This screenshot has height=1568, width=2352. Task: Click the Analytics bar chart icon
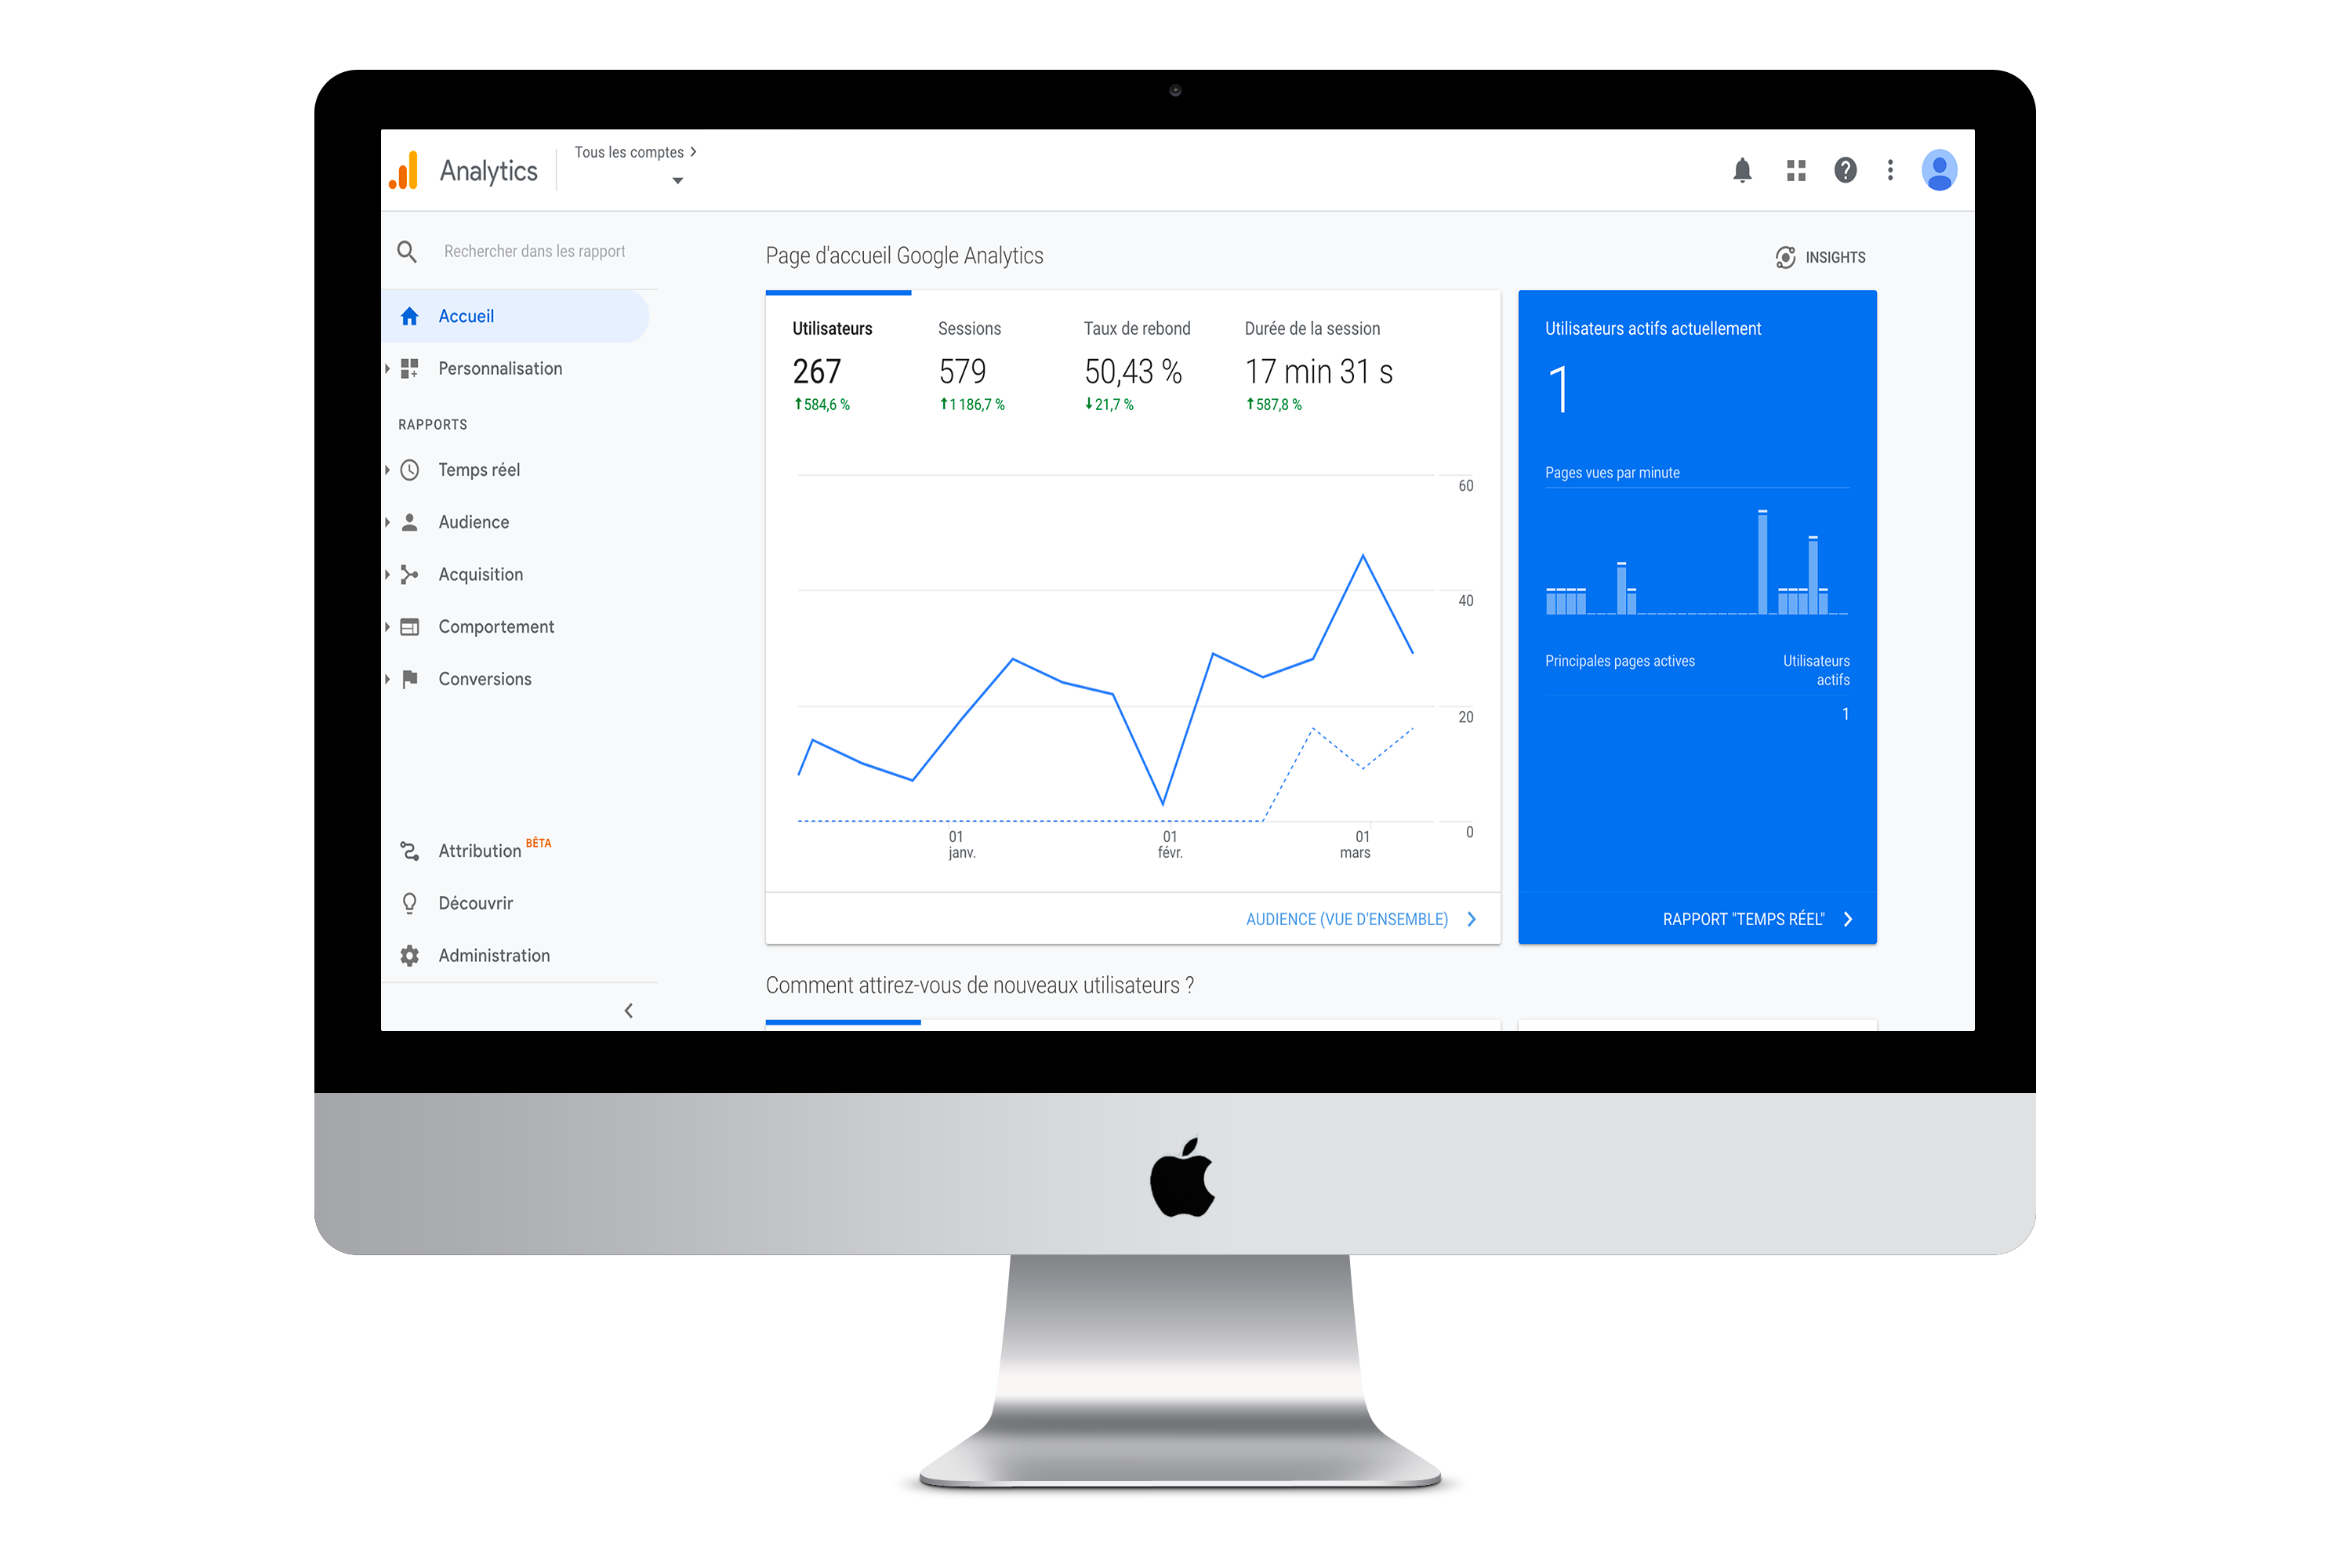coord(406,170)
